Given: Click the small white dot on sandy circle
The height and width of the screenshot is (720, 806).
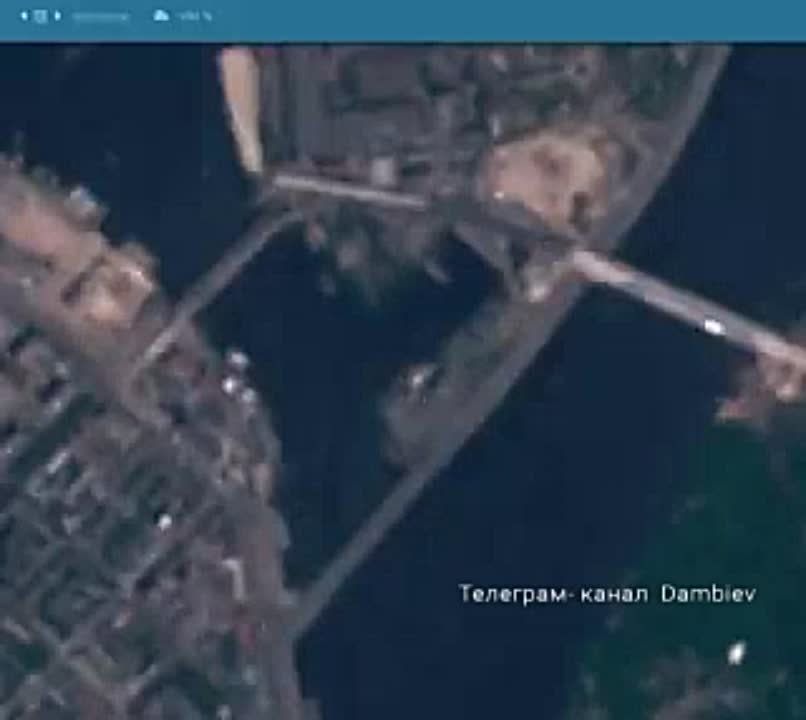Looking at the screenshot, I should coord(498,195).
